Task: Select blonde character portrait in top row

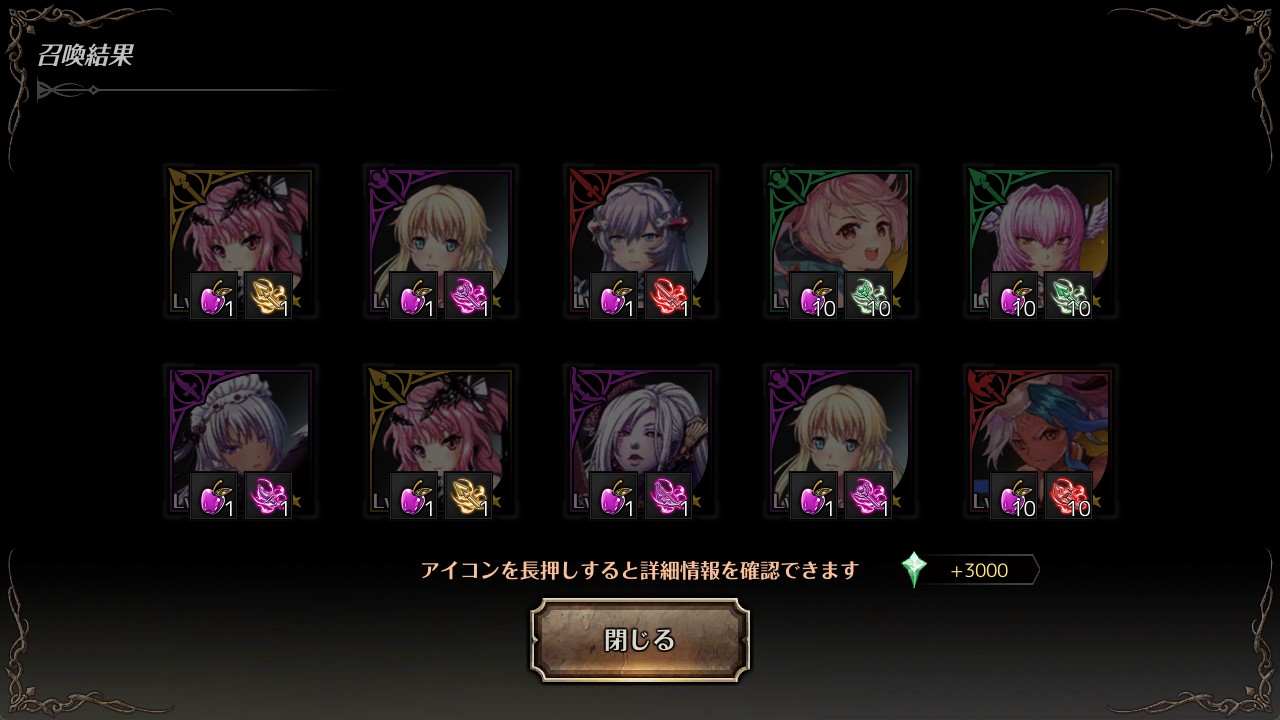Action: click(440, 242)
